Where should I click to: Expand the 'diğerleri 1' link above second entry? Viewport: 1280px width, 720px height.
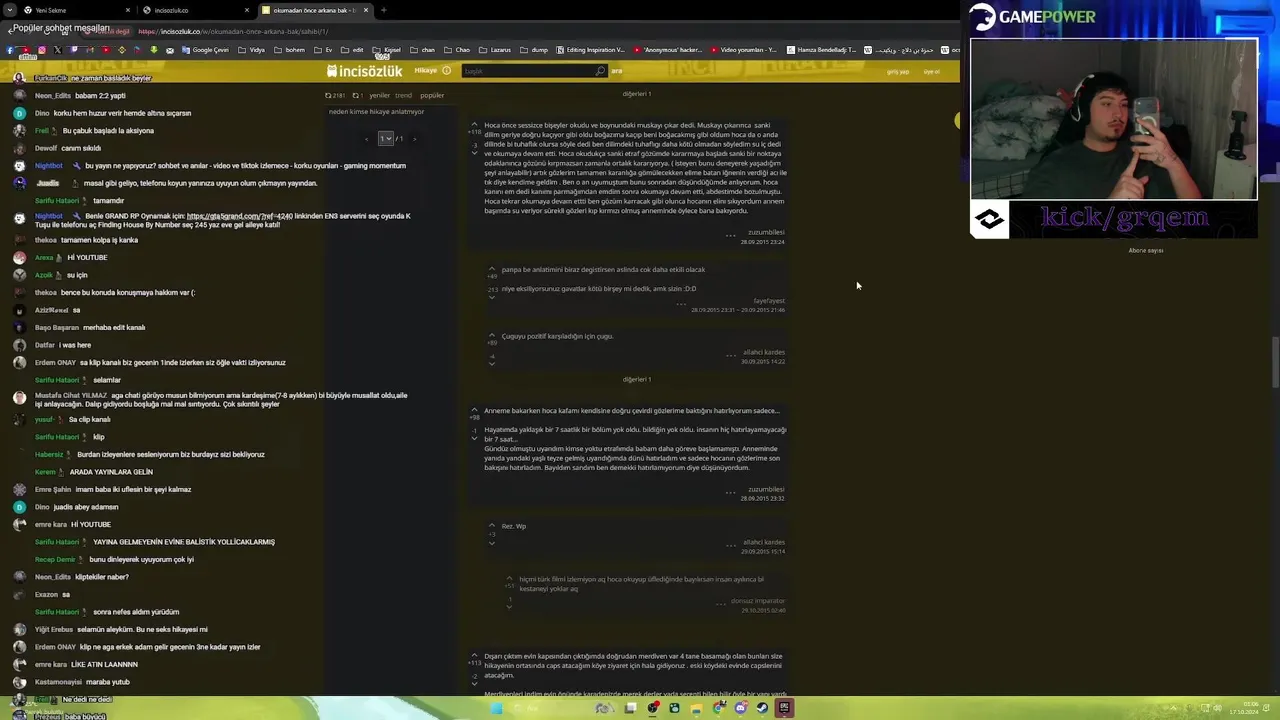(x=637, y=380)
